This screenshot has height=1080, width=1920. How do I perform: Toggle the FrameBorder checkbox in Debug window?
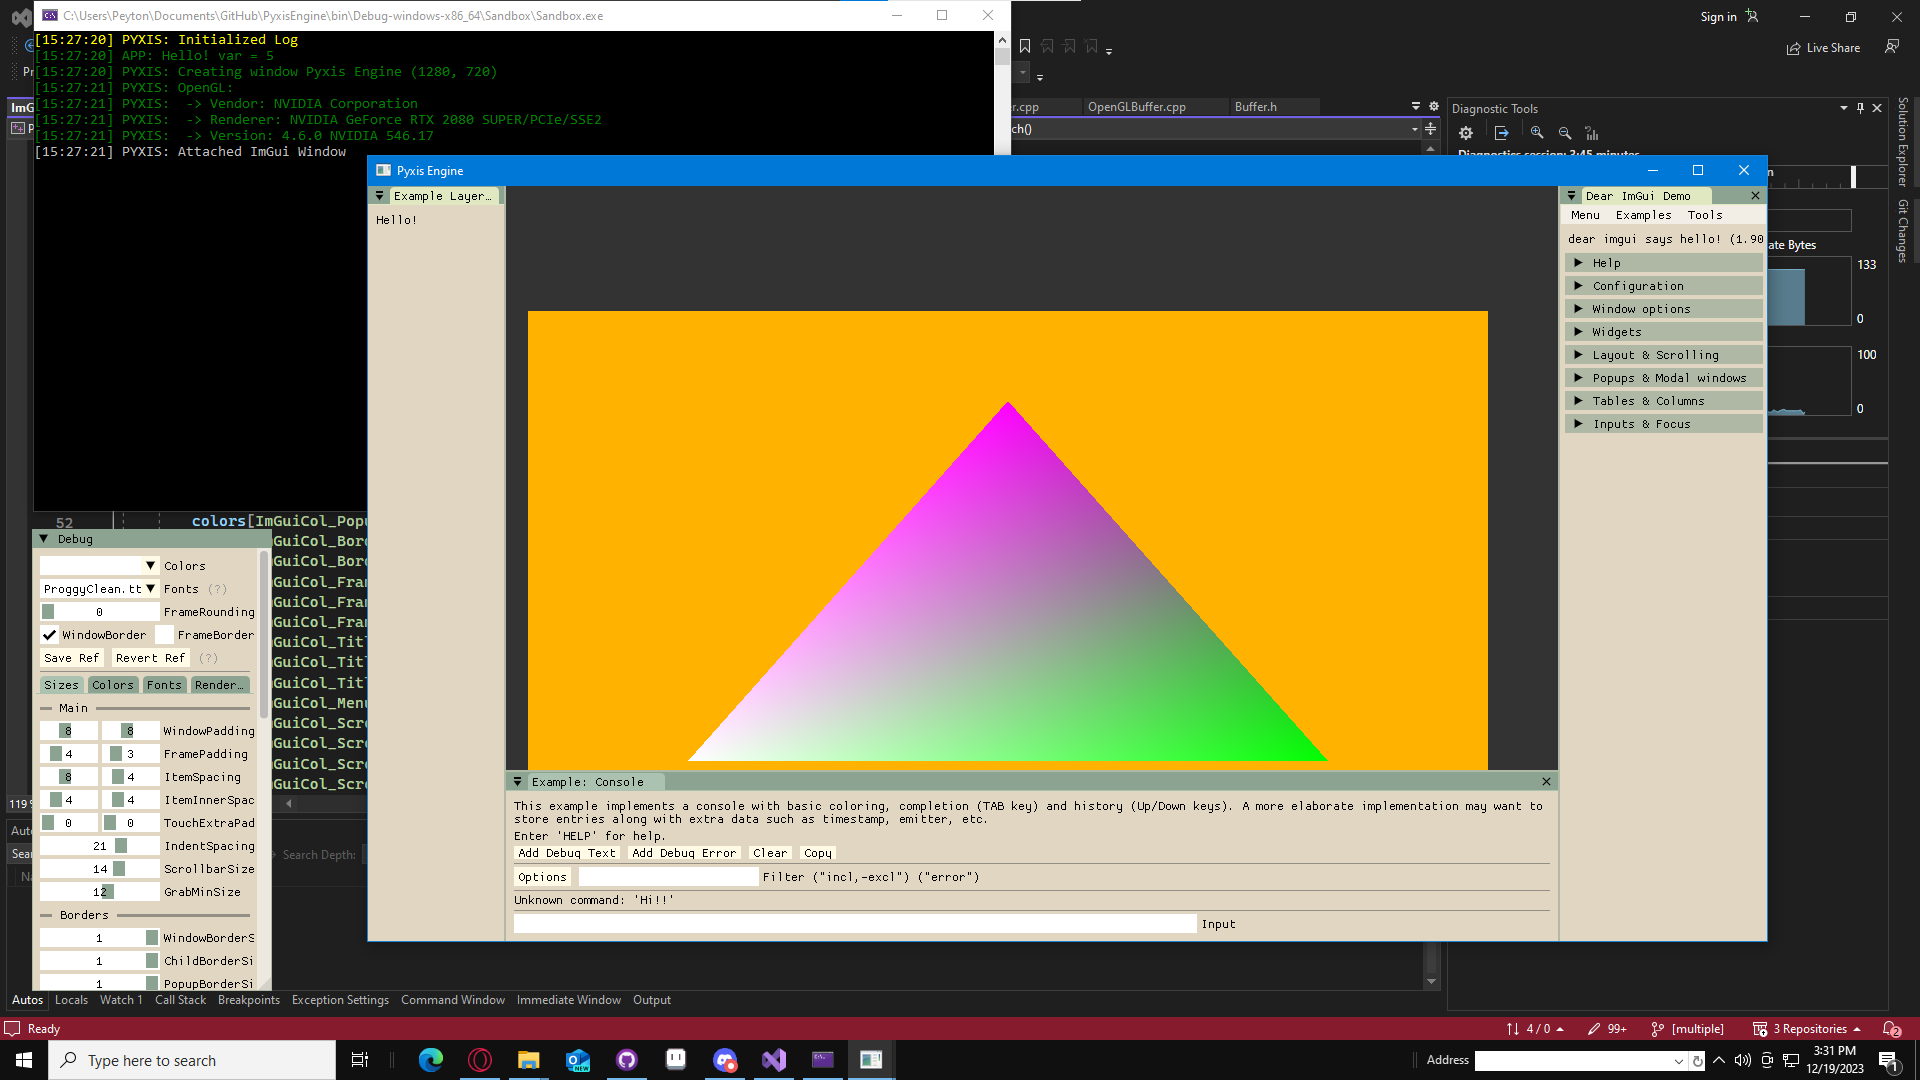[x=164, y=635]
